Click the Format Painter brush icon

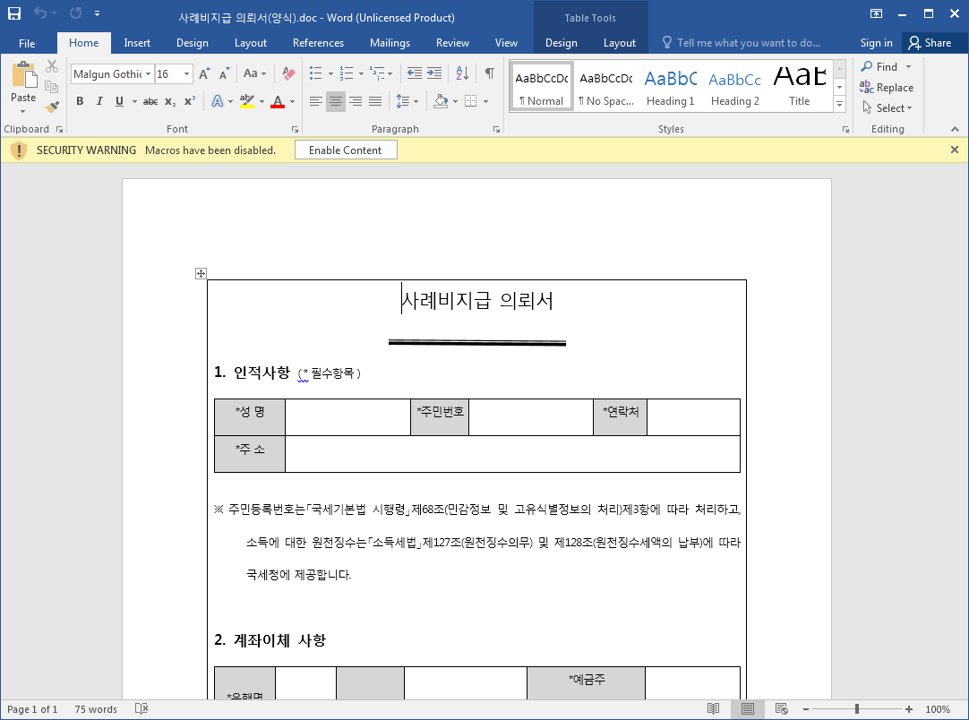click(52, 106)
